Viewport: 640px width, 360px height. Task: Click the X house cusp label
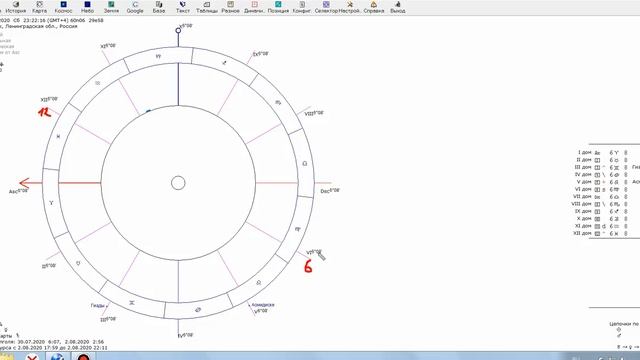186,26
